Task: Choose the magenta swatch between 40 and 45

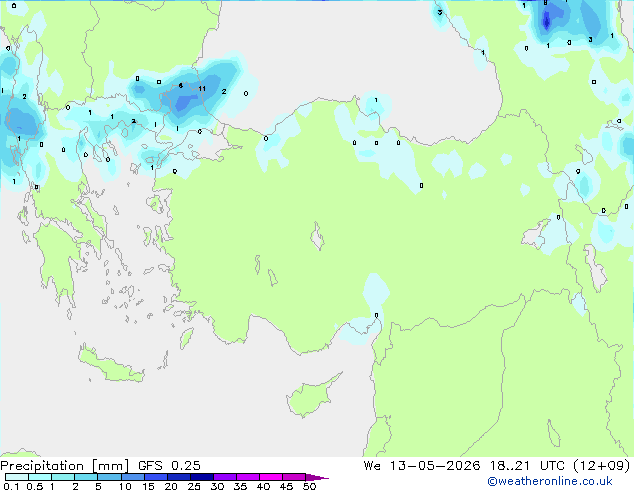Action: coord(271,477)
